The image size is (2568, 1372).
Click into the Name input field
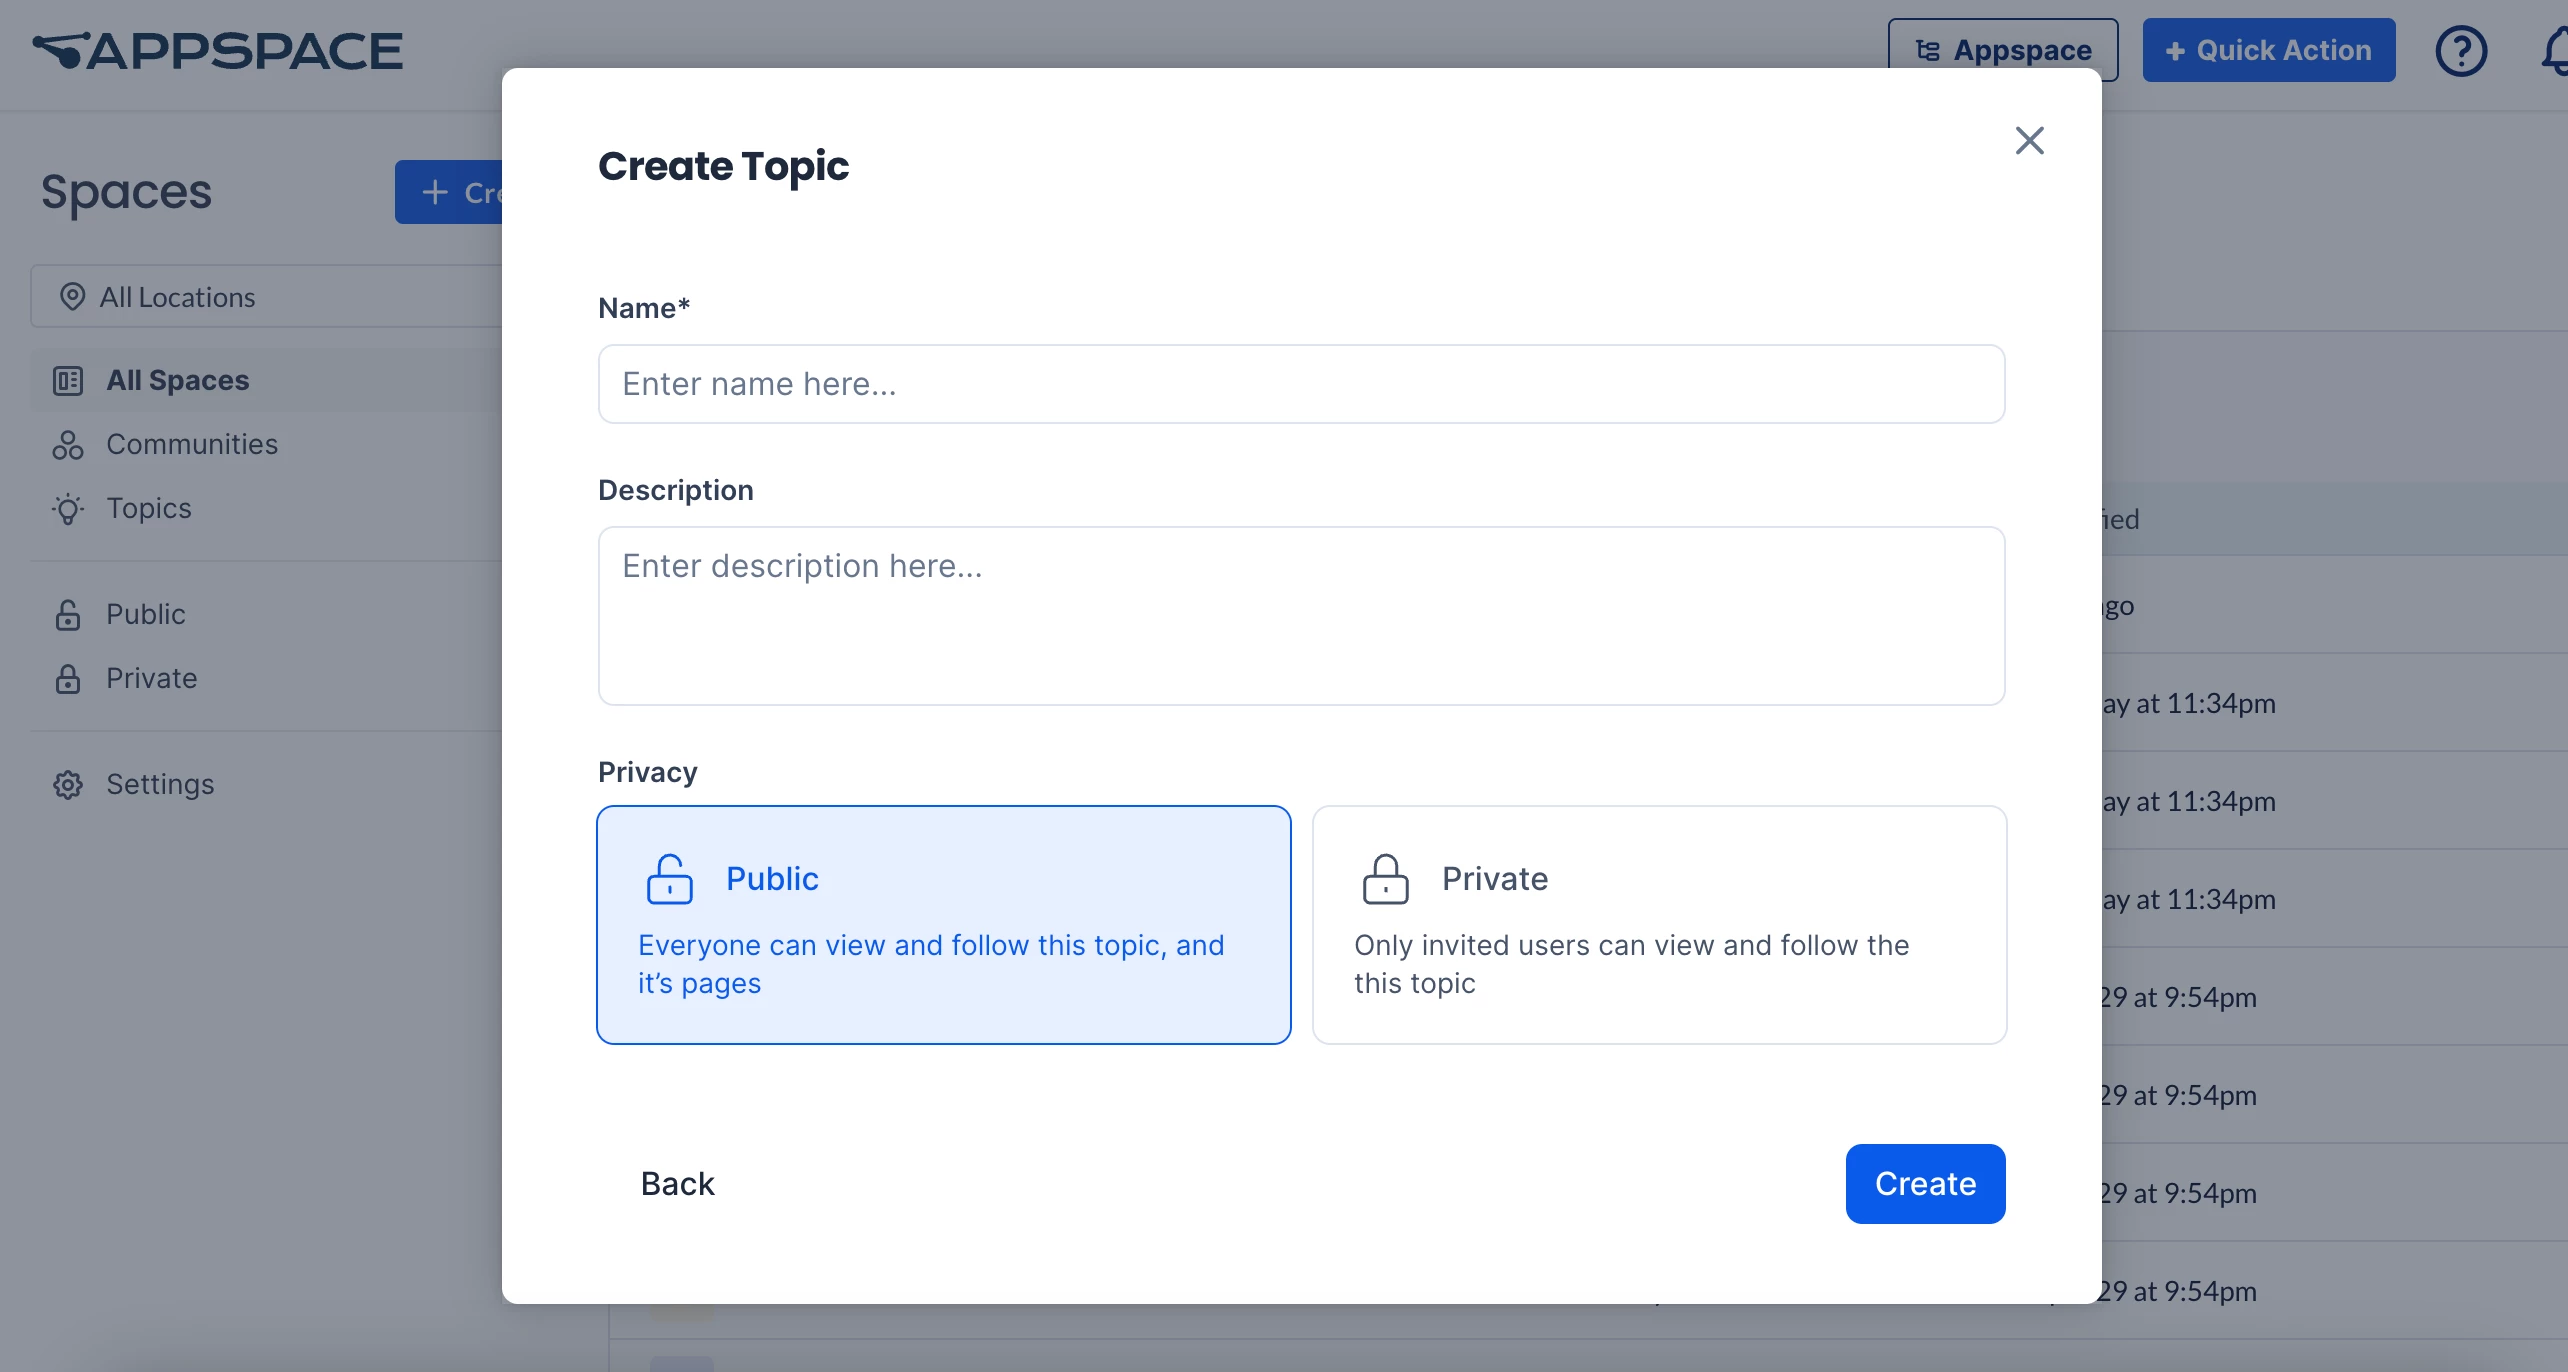1301,385
